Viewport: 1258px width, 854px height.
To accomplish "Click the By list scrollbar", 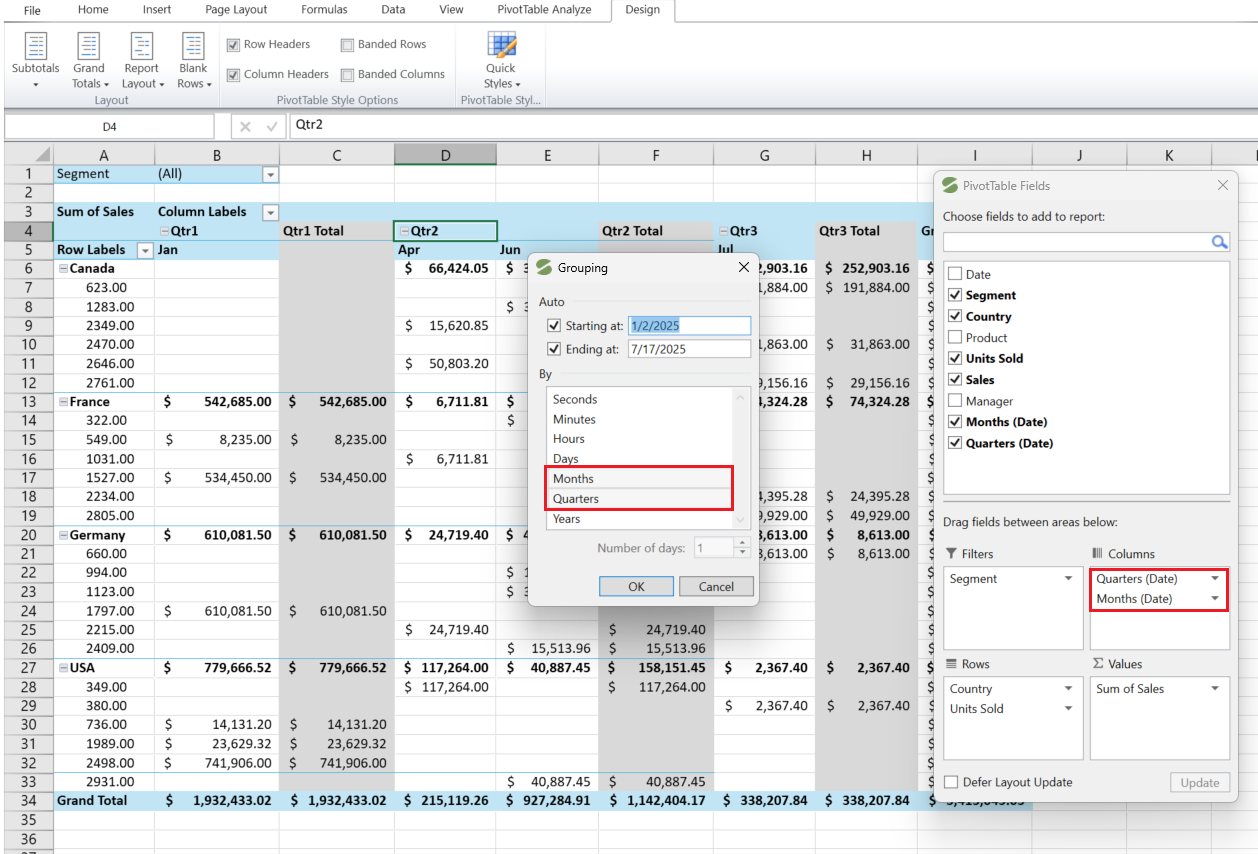I will tap(741, 458).
